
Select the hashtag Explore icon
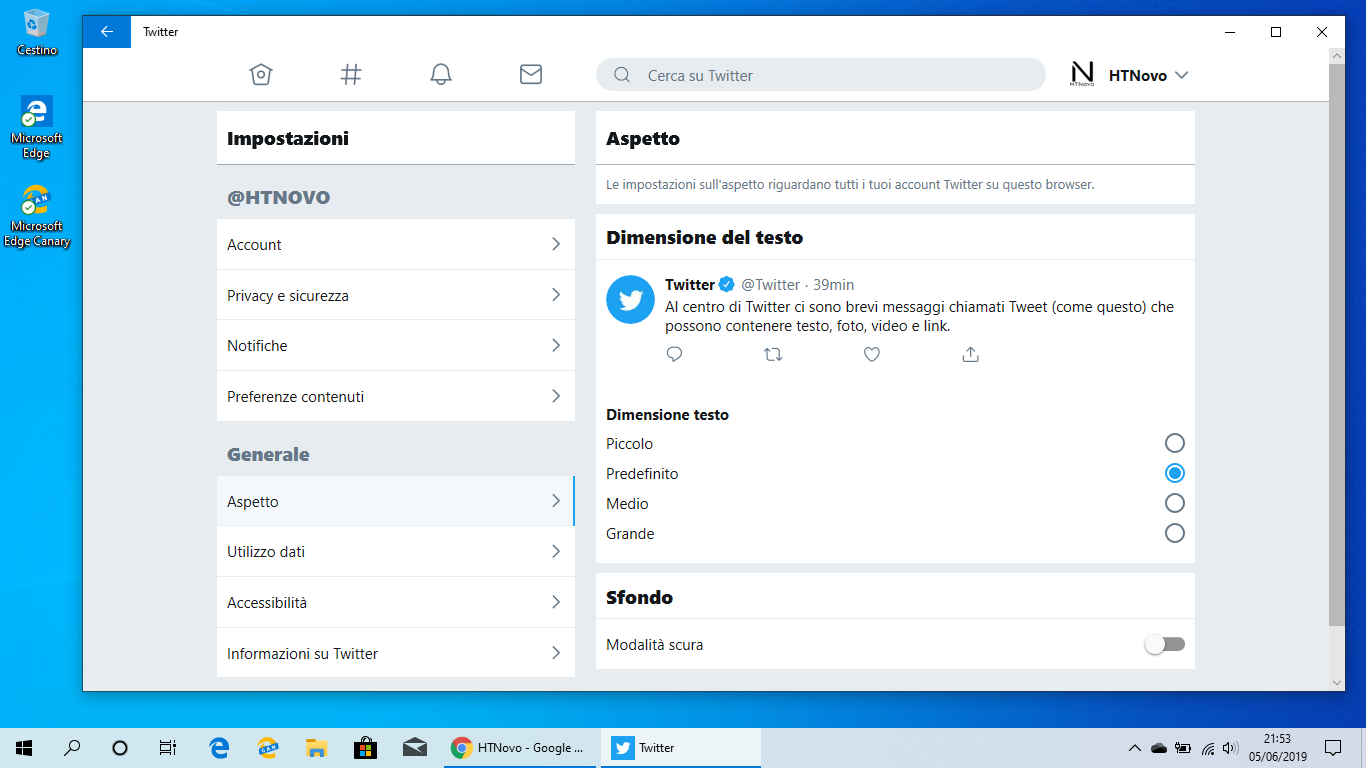tap(350, 74)
